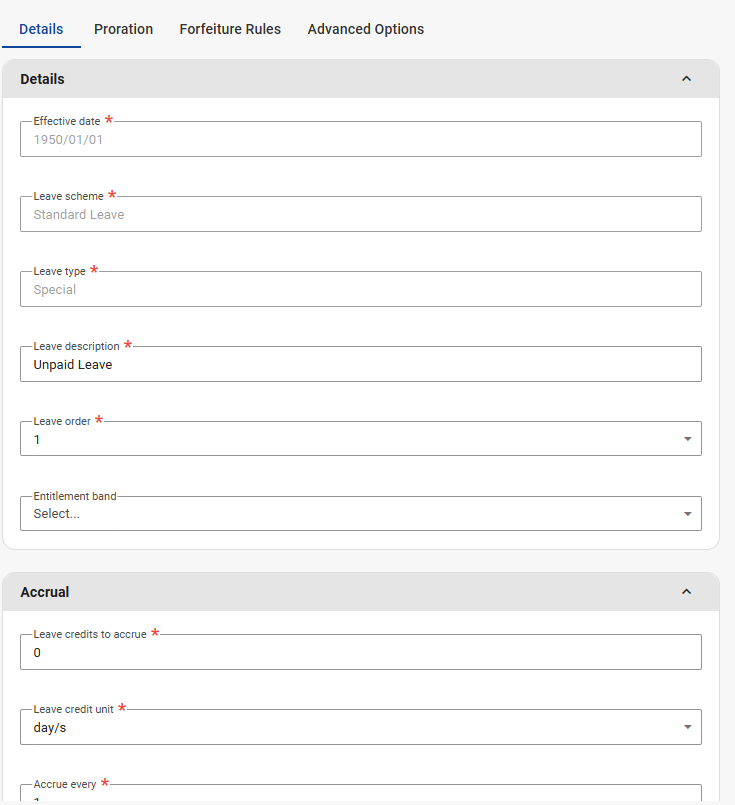Click the Leave scheme Standard Leave field

pos(360,214)
